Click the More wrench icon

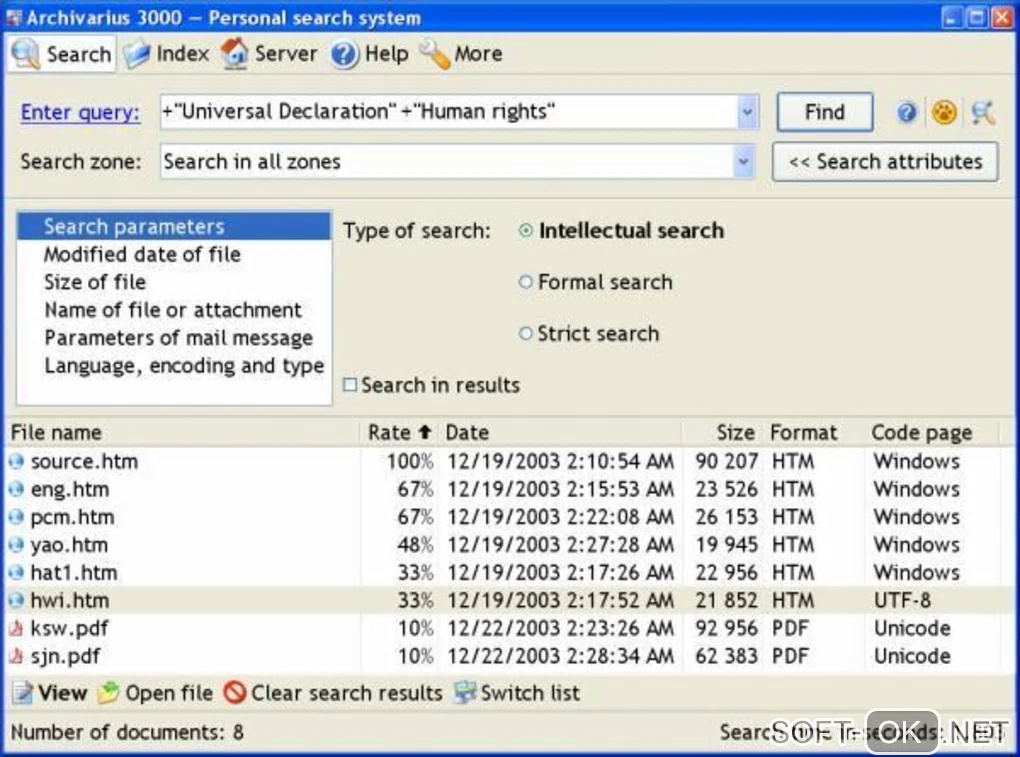[435, 54]
